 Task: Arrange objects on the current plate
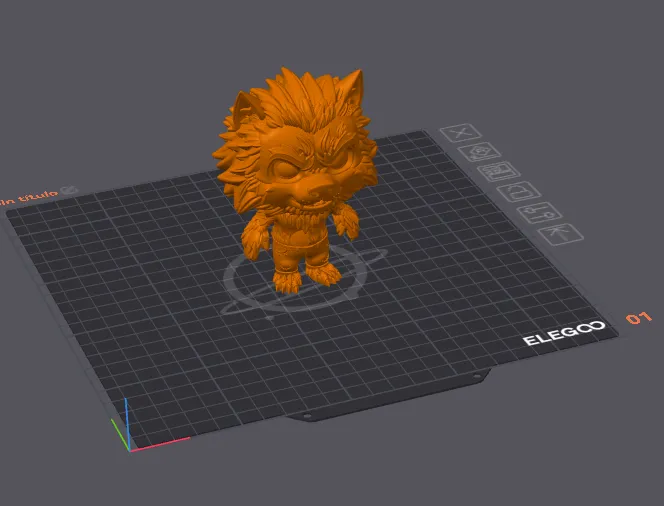499,171
